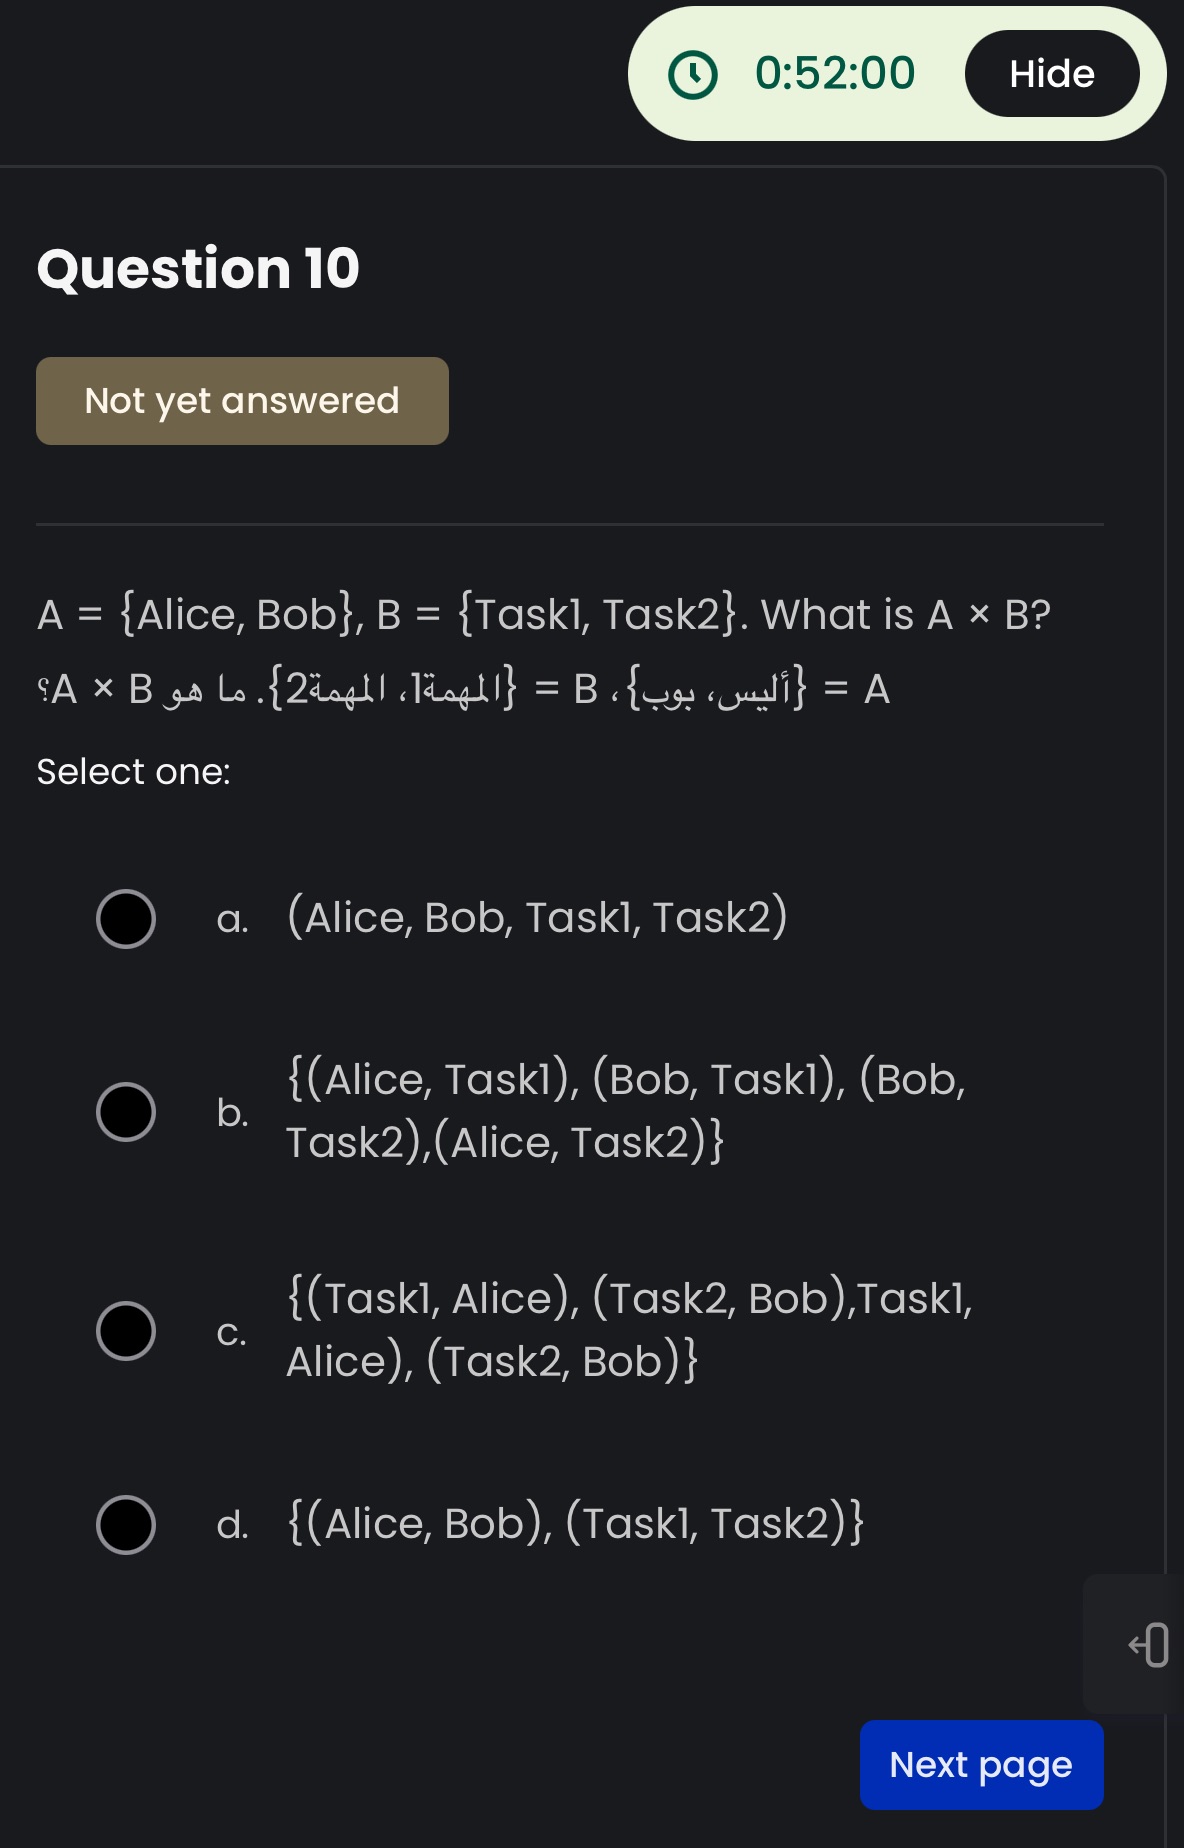Choose option c radio button
Image resolution: width=1184 pixels, height=1848 pixels.
coord(127,1330)
